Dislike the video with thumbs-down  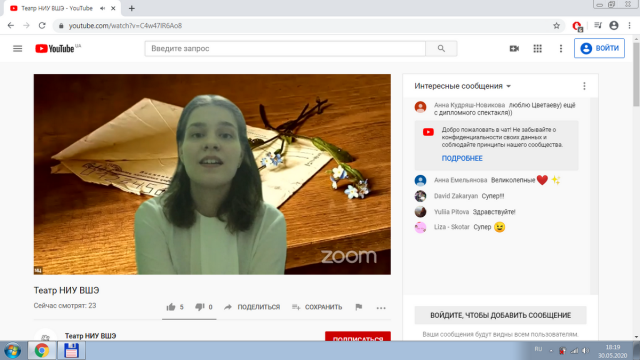coord(204,307)
